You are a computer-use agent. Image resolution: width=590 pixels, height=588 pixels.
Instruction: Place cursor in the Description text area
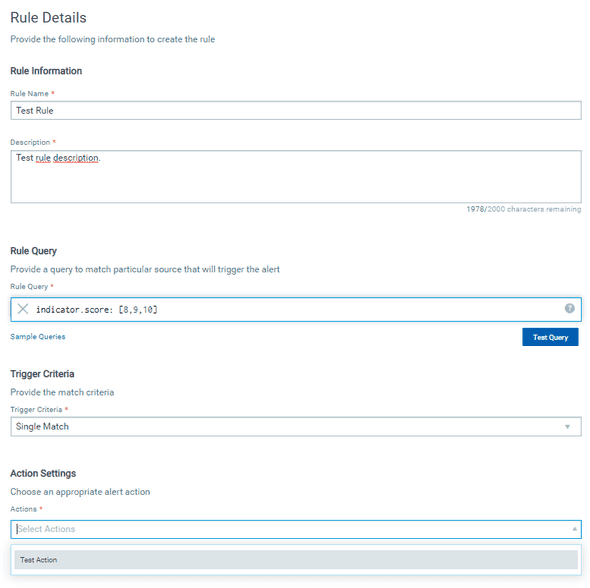pos(296,177)
